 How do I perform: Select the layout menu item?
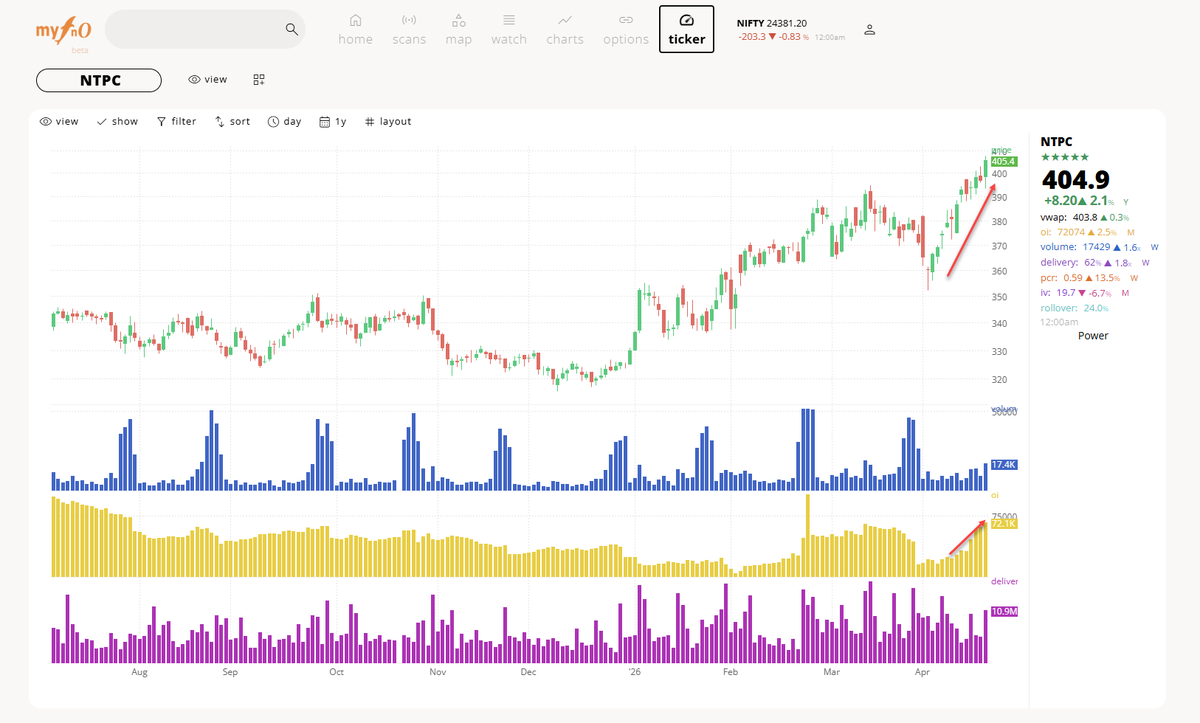click(388, 121)
